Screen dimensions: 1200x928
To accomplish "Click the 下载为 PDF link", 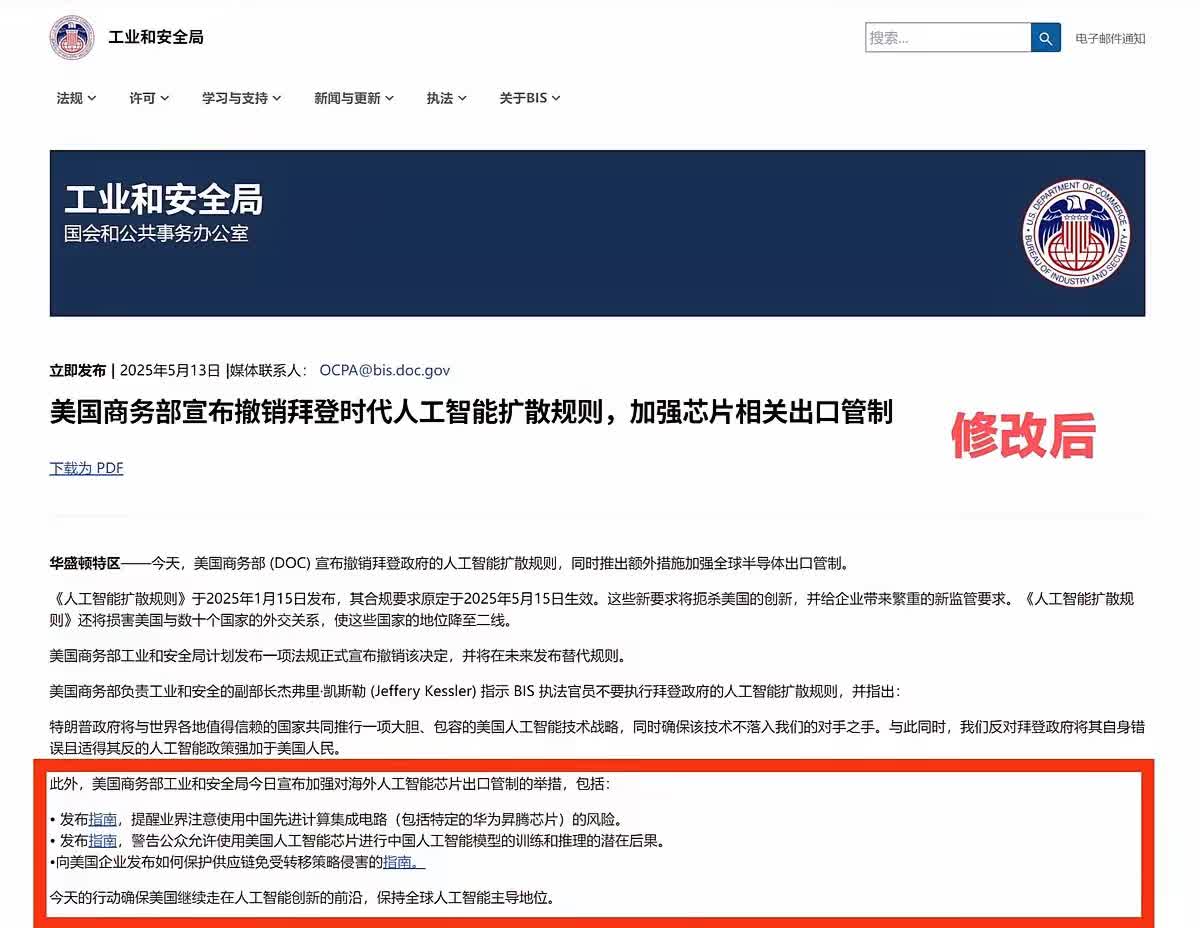I will (87, 468).
